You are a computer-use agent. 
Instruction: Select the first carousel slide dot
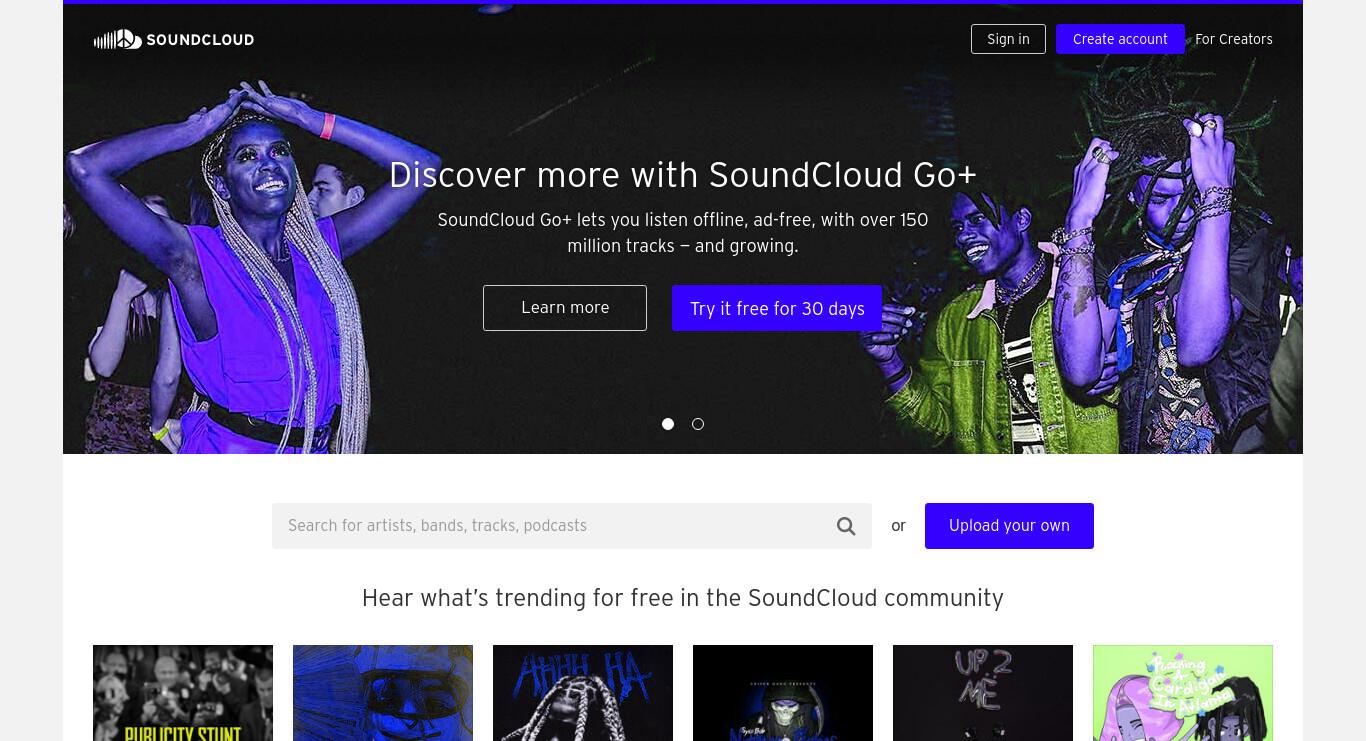pos(668,424)
